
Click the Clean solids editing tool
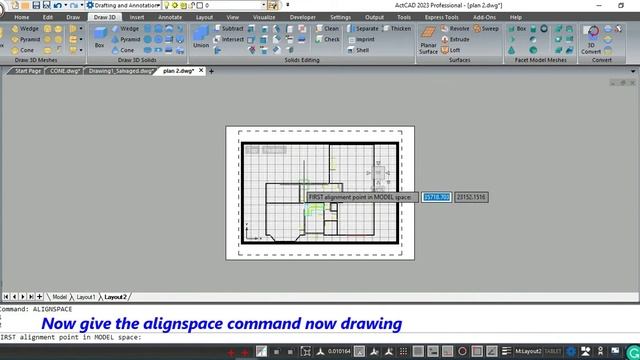tap(327, 29)
